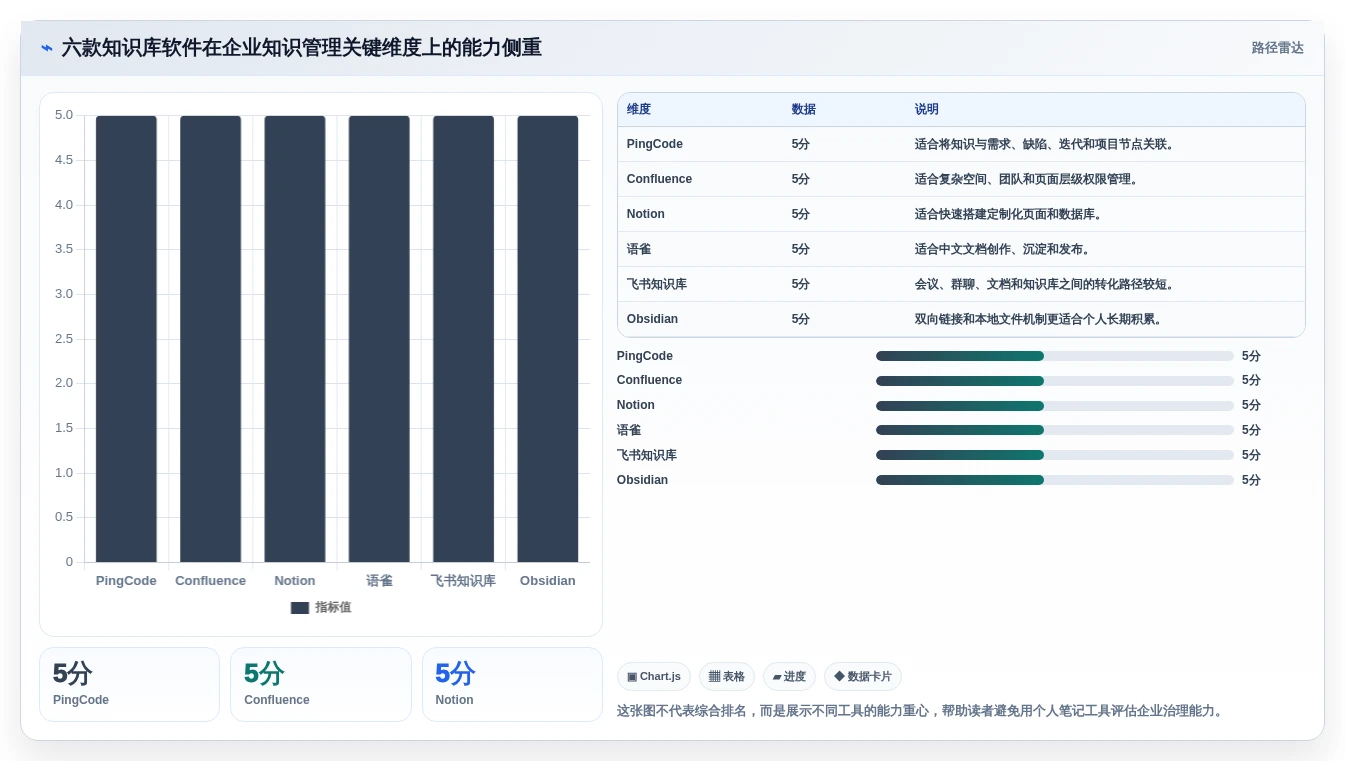Click the 5.0 y-axis value

coord(64,115)
